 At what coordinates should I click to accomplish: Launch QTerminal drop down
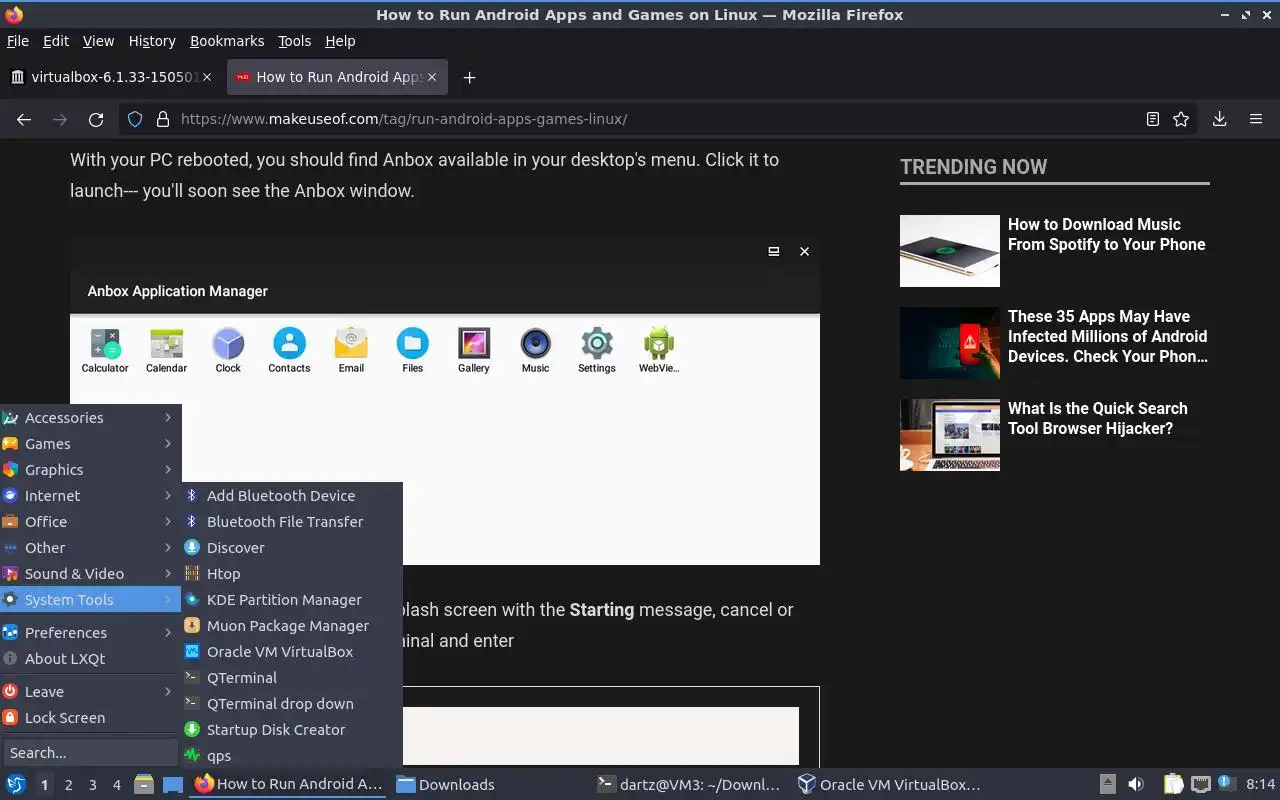292,704
